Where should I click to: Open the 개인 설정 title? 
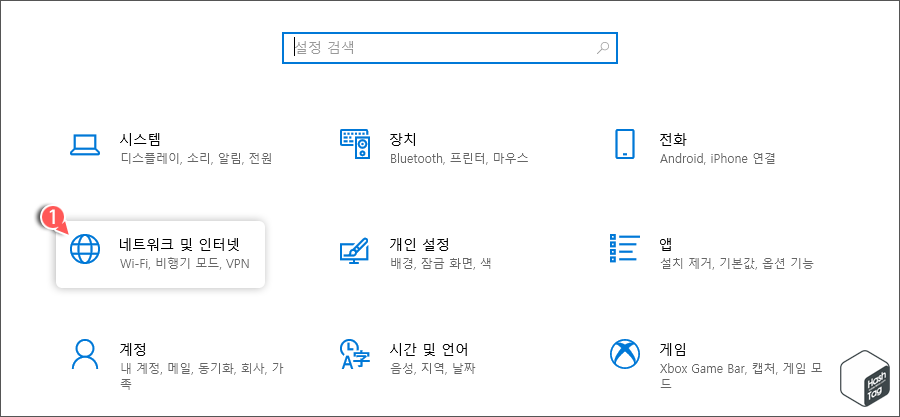tap(419, 244)
